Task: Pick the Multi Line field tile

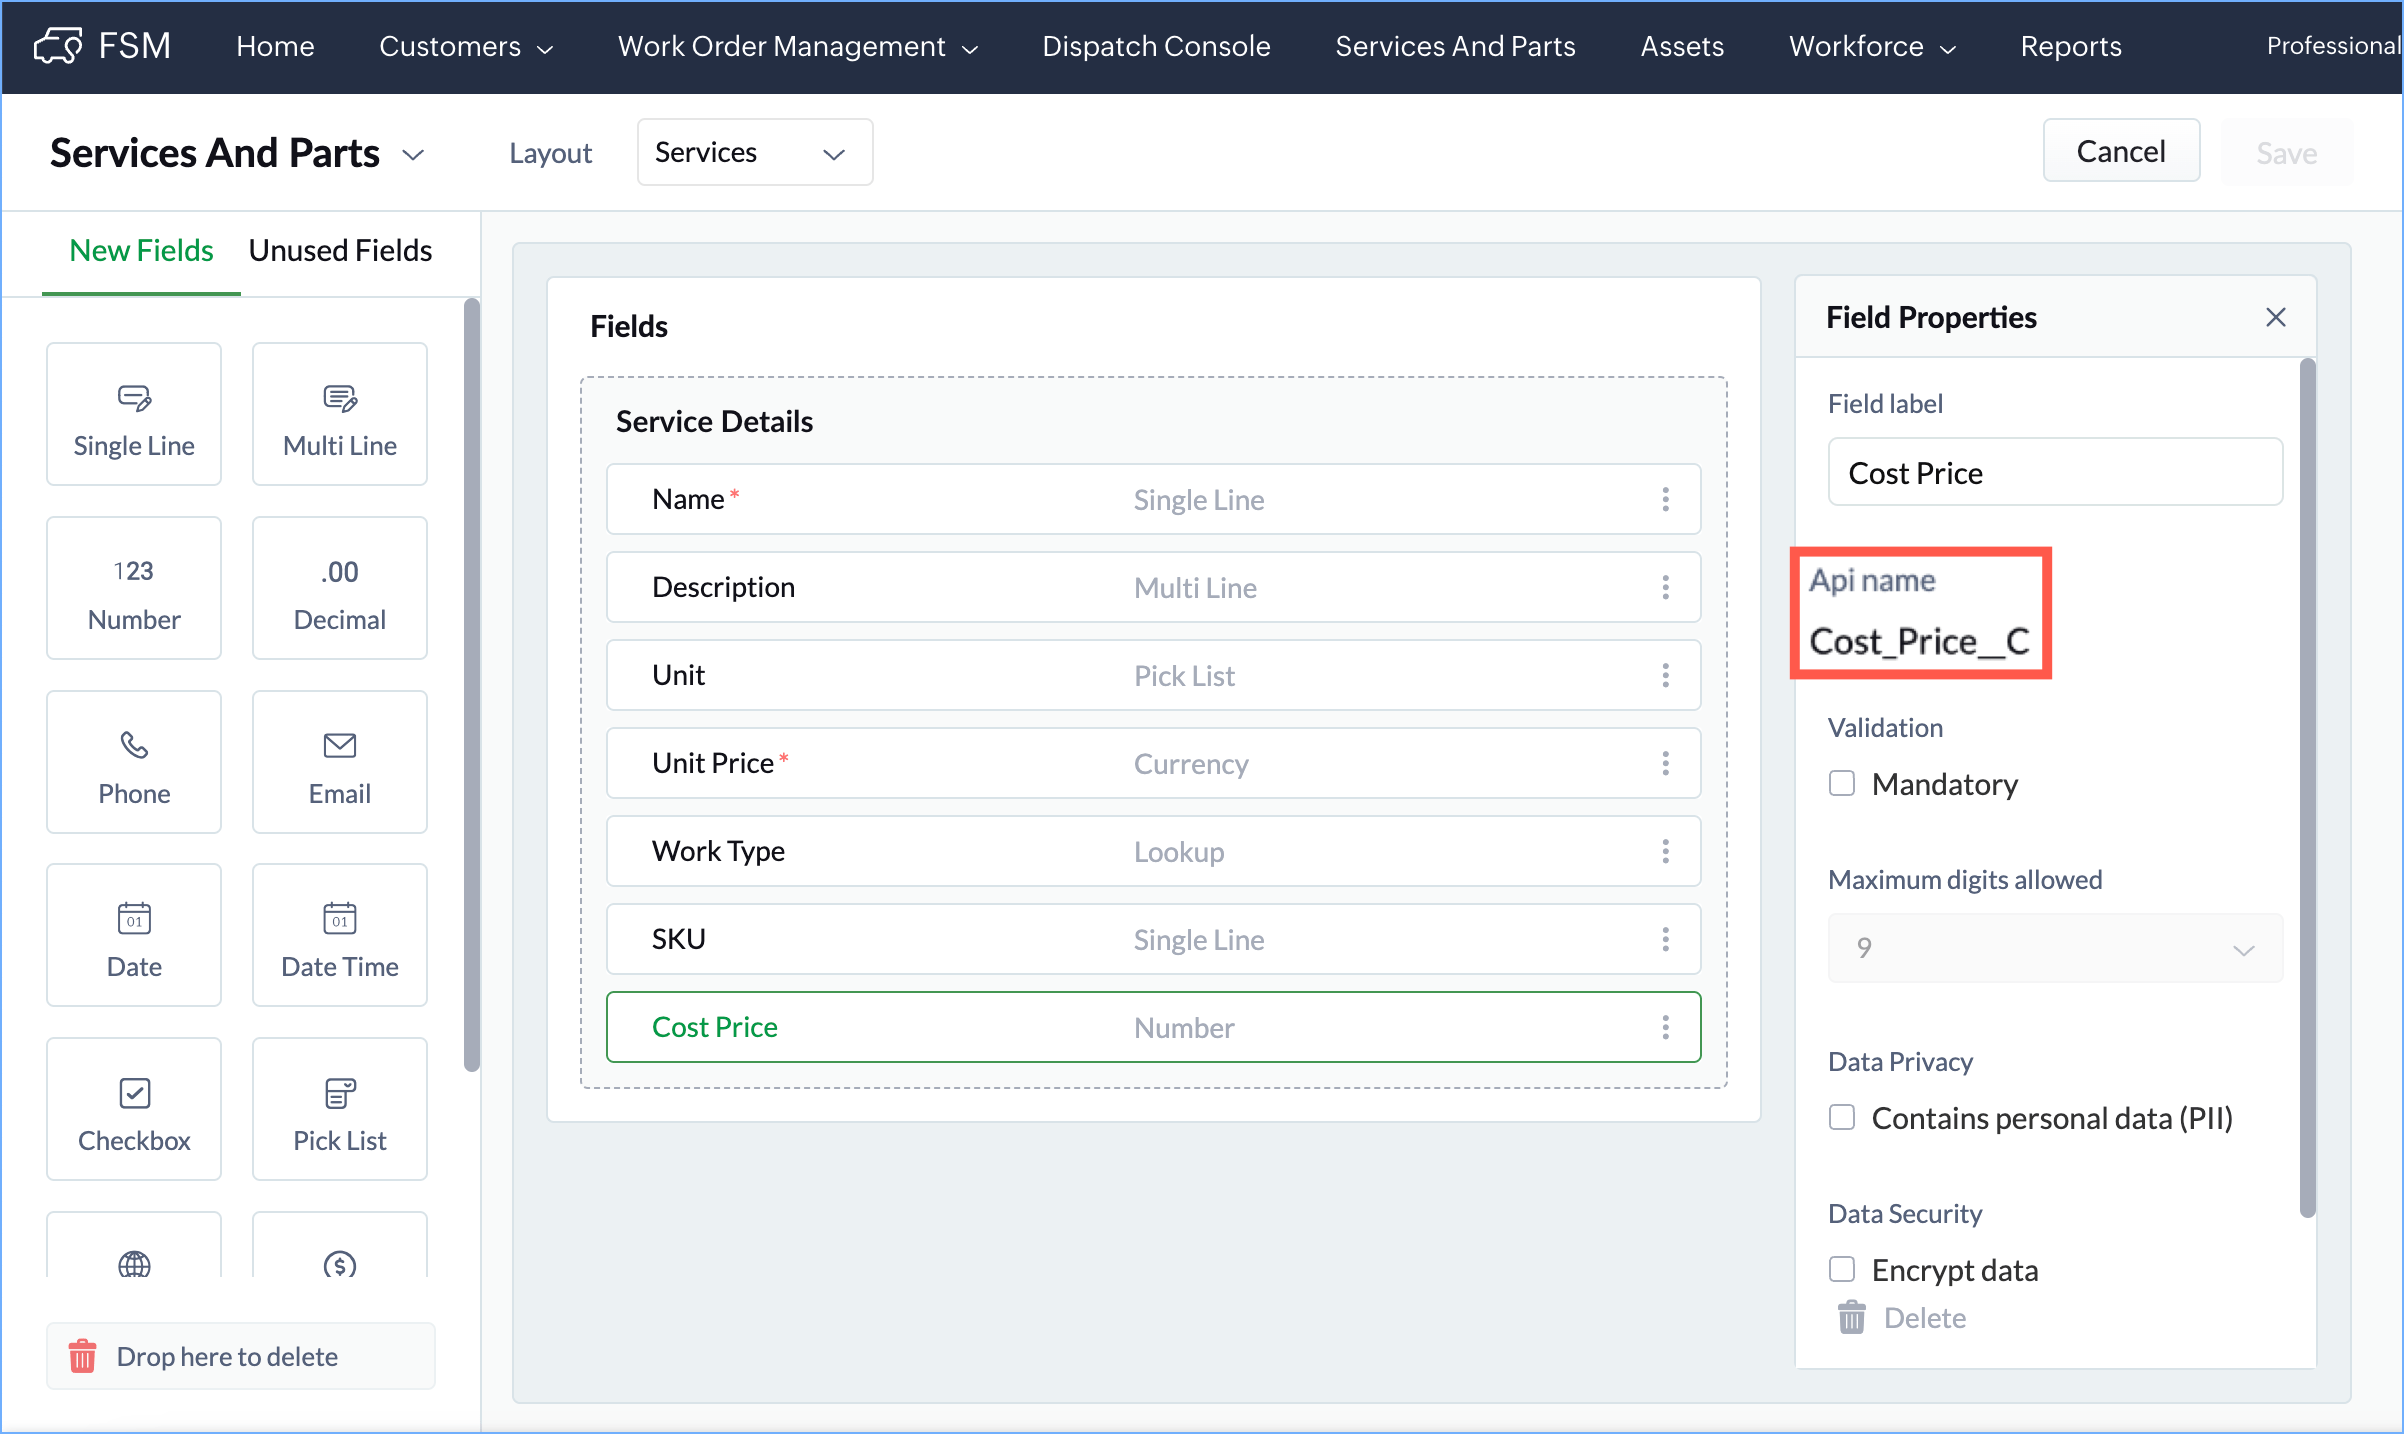Action: coord(339,414)
